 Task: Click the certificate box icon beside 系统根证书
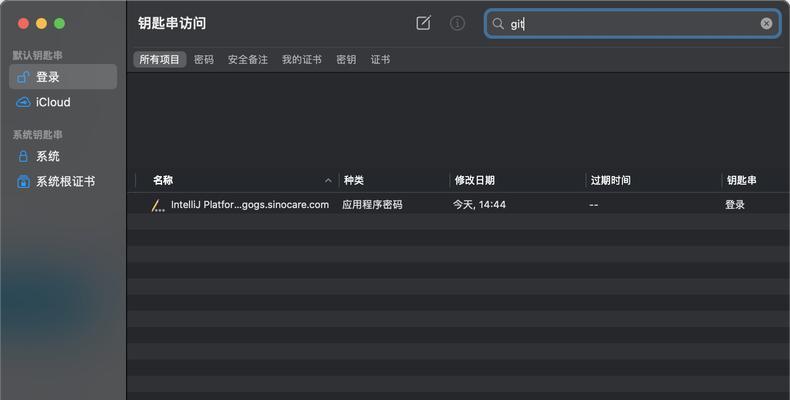point(23,181)
